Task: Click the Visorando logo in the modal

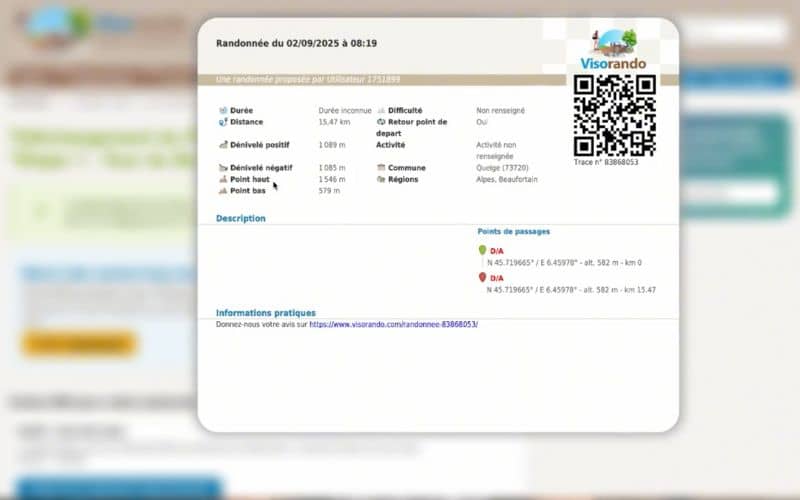Action: pos(613,50)
